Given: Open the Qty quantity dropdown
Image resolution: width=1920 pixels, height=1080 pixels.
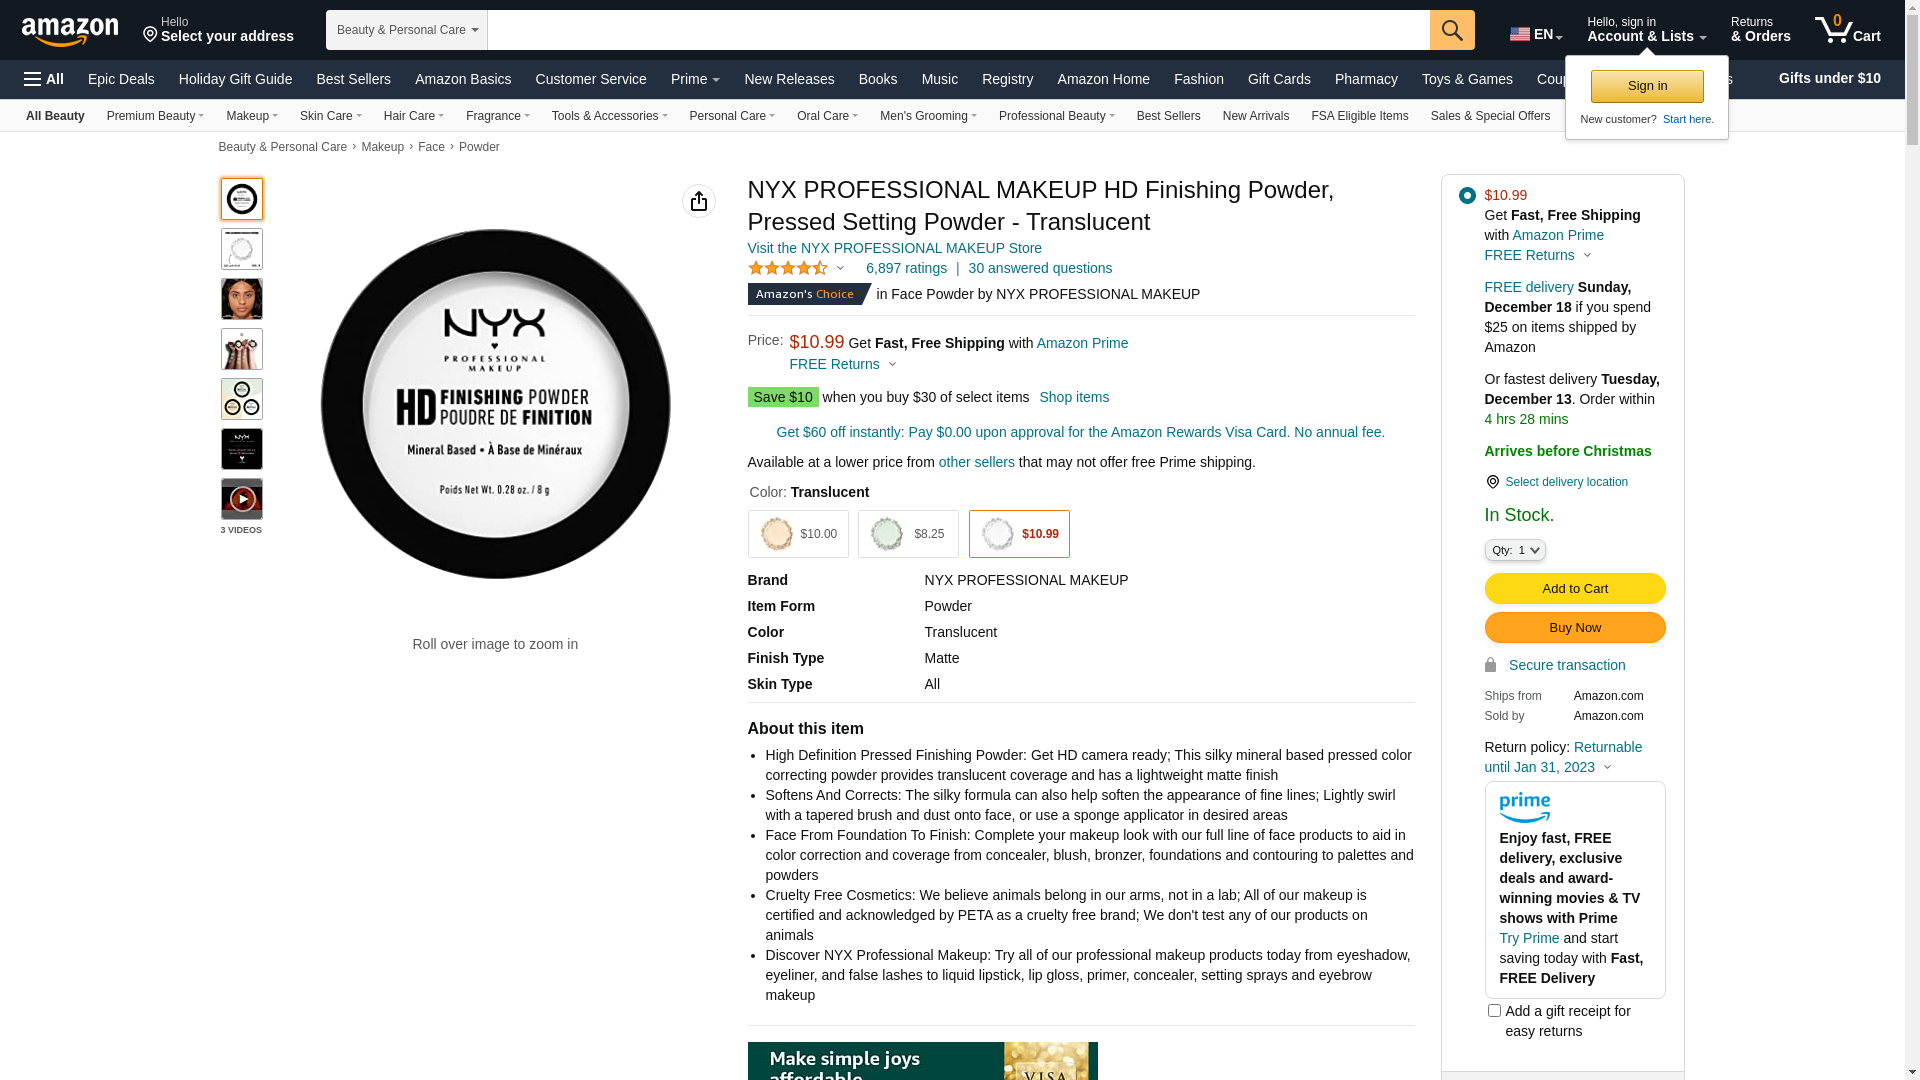Looking at the screenshot, I should point(1515,550).
